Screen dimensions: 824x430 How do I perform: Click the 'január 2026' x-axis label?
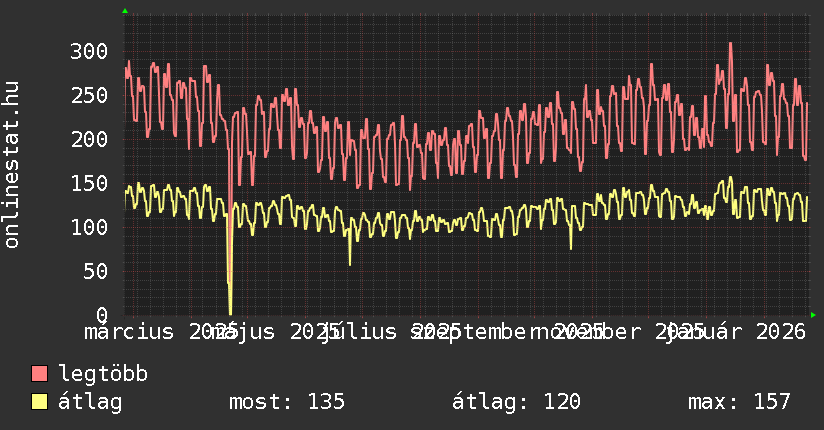738,331
